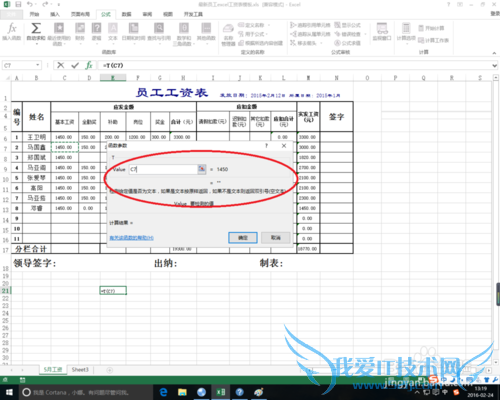The width and height of the screenshot is (500, 400).
Task: Click the Undo arrow in quick access toolbar
Action: pyautogui.click(x=30, y=4)
